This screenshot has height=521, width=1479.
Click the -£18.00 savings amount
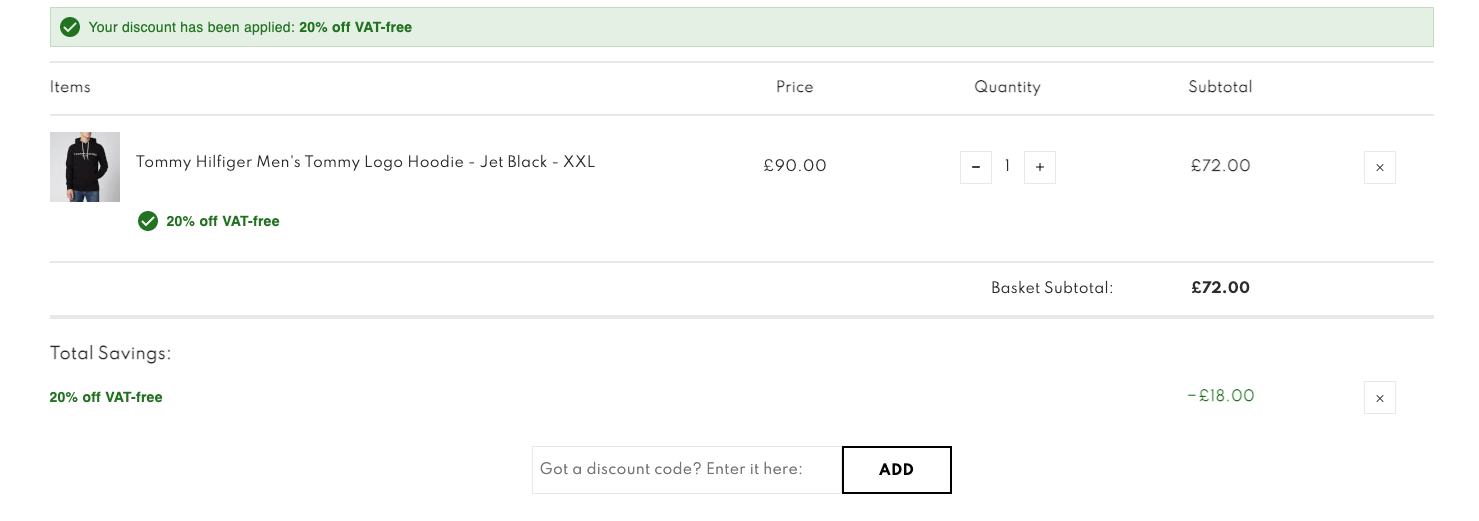[x=1220, y=396]
